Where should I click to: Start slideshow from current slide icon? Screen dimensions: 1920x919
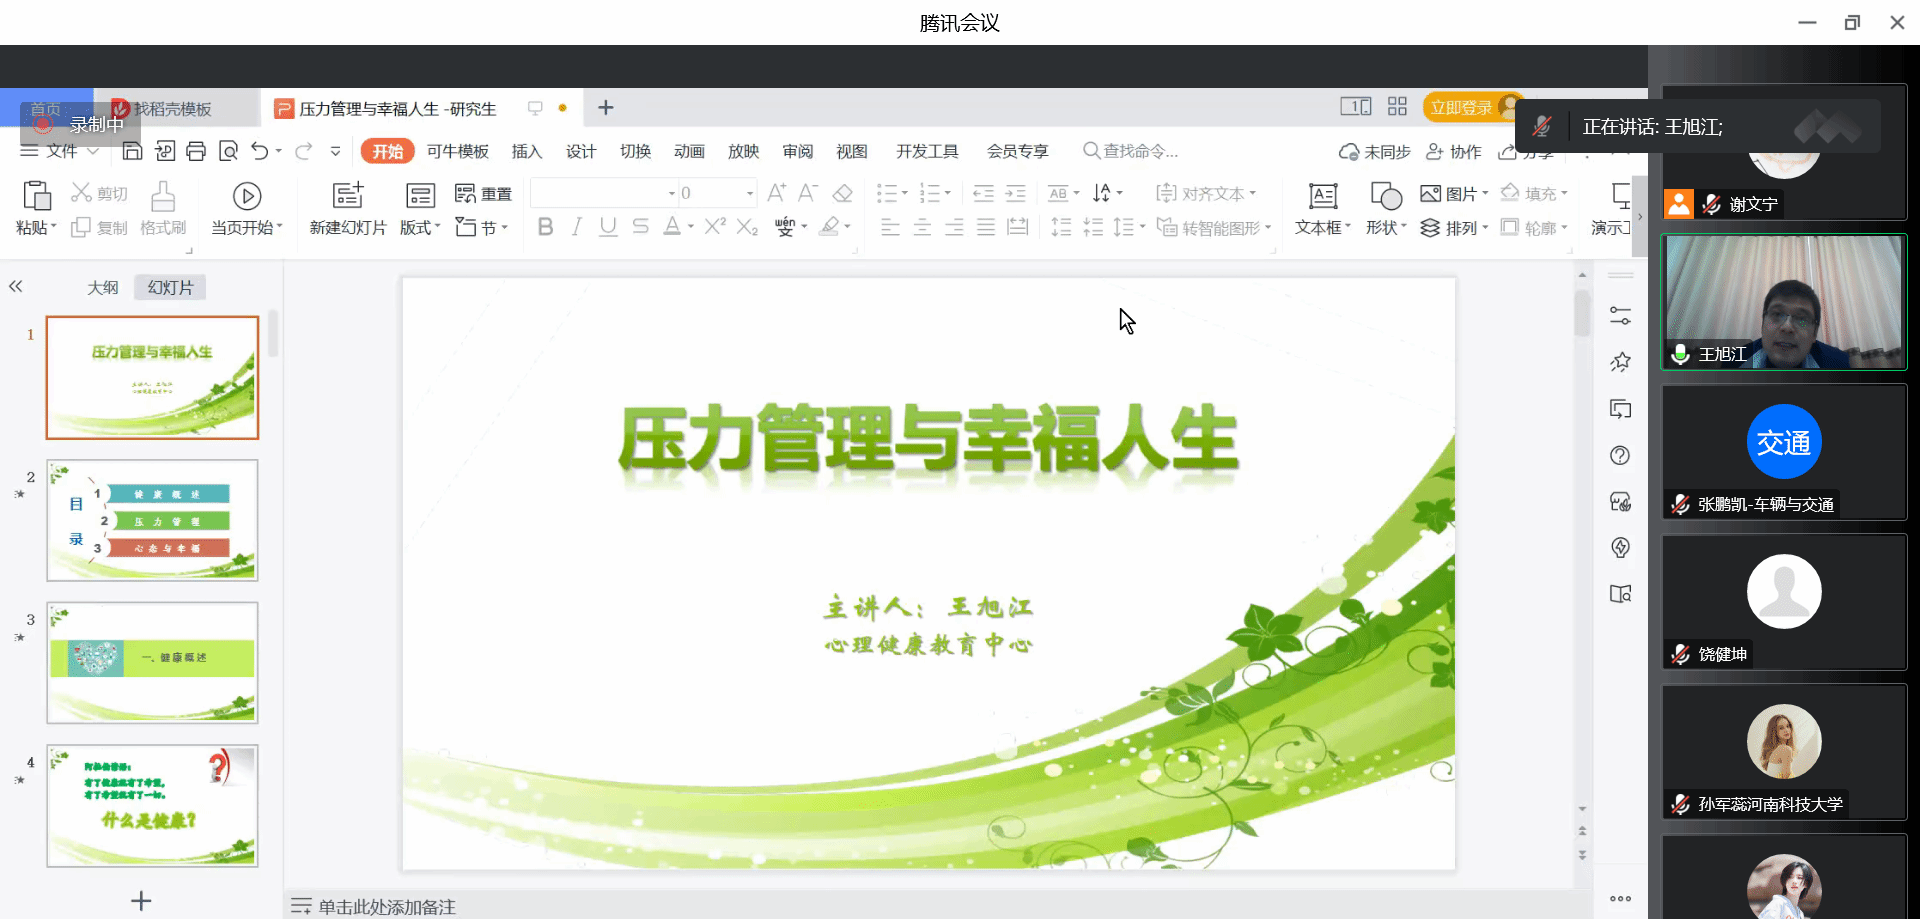[247, 196]
